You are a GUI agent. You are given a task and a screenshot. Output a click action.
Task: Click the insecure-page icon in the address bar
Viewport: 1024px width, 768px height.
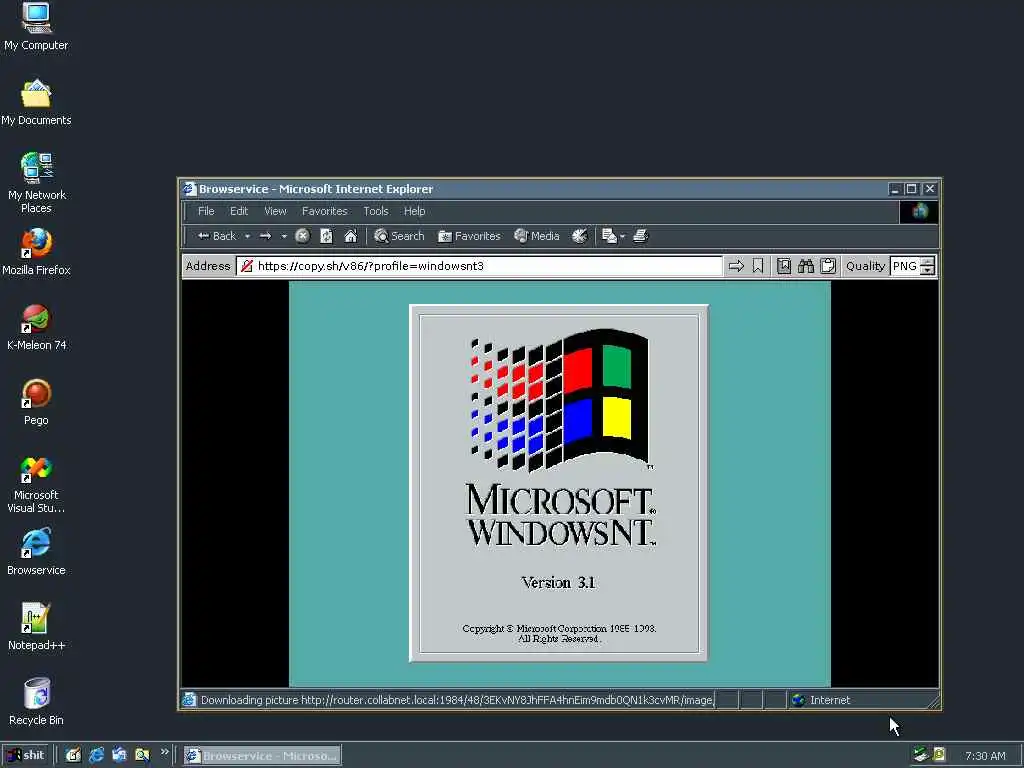click(247, 266)
